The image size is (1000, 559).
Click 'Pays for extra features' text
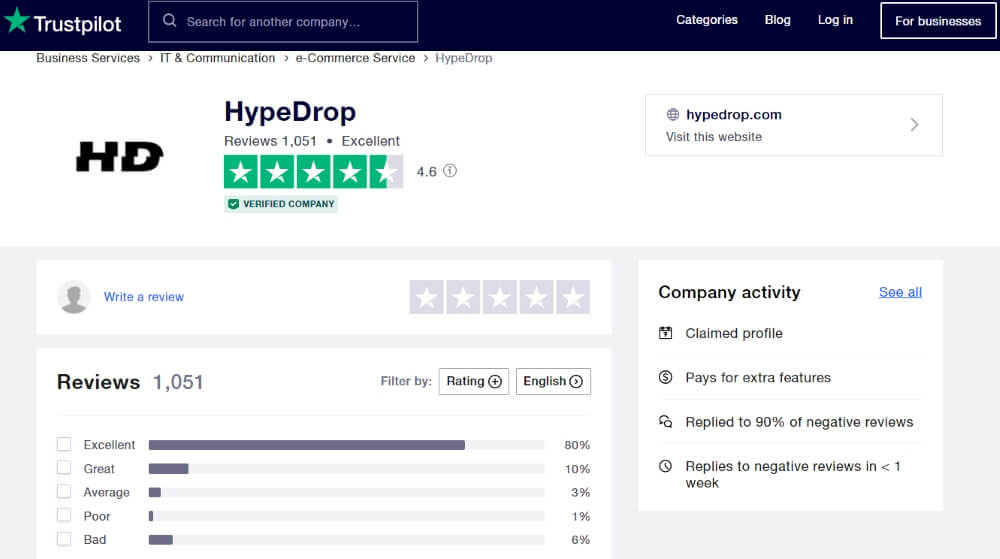point(758,377)
